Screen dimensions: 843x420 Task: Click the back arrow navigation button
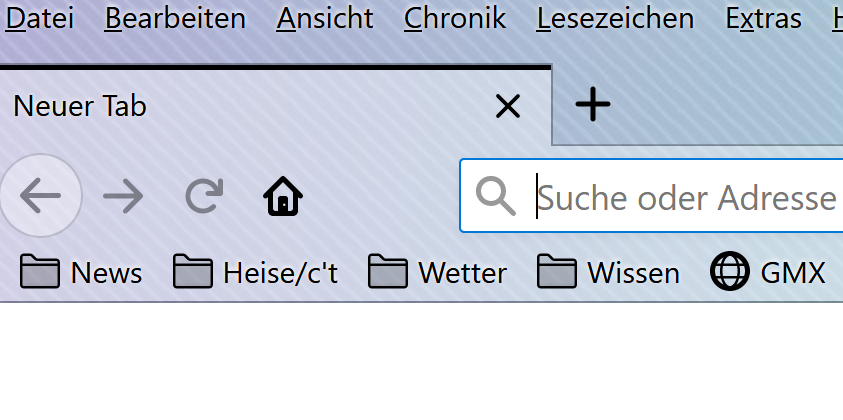pyautogui.click(x=40, y=196)
